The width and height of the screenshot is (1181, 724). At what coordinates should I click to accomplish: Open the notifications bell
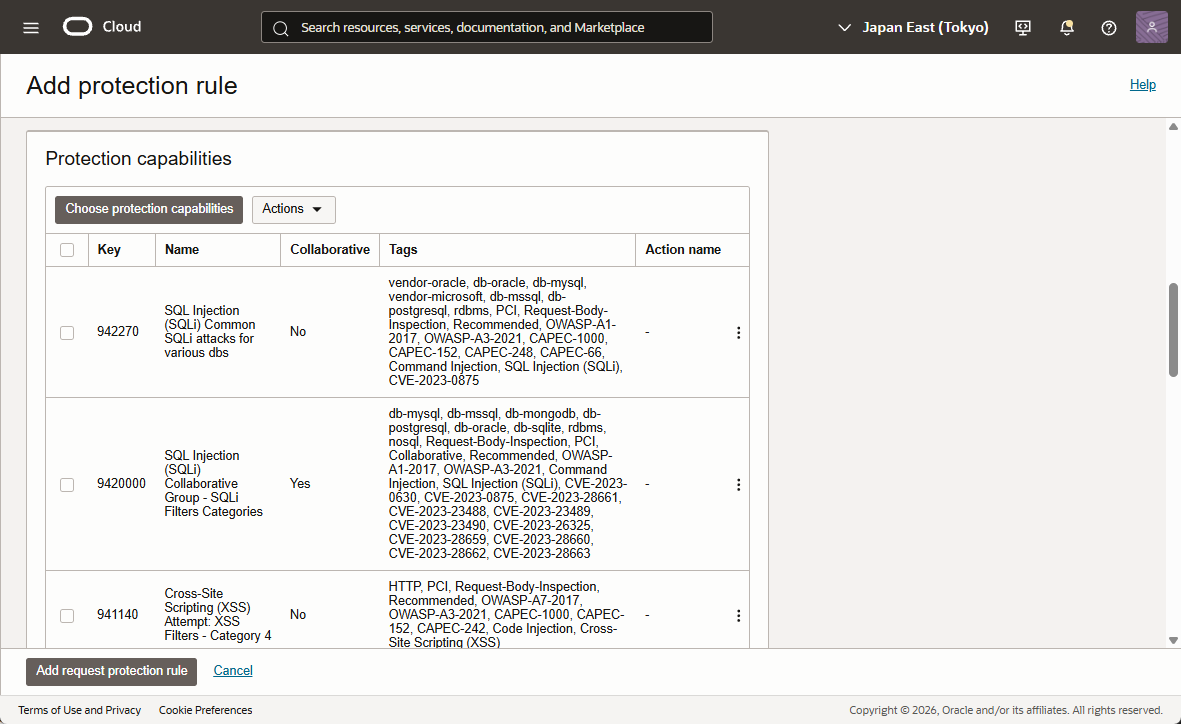pos(1066,28)
